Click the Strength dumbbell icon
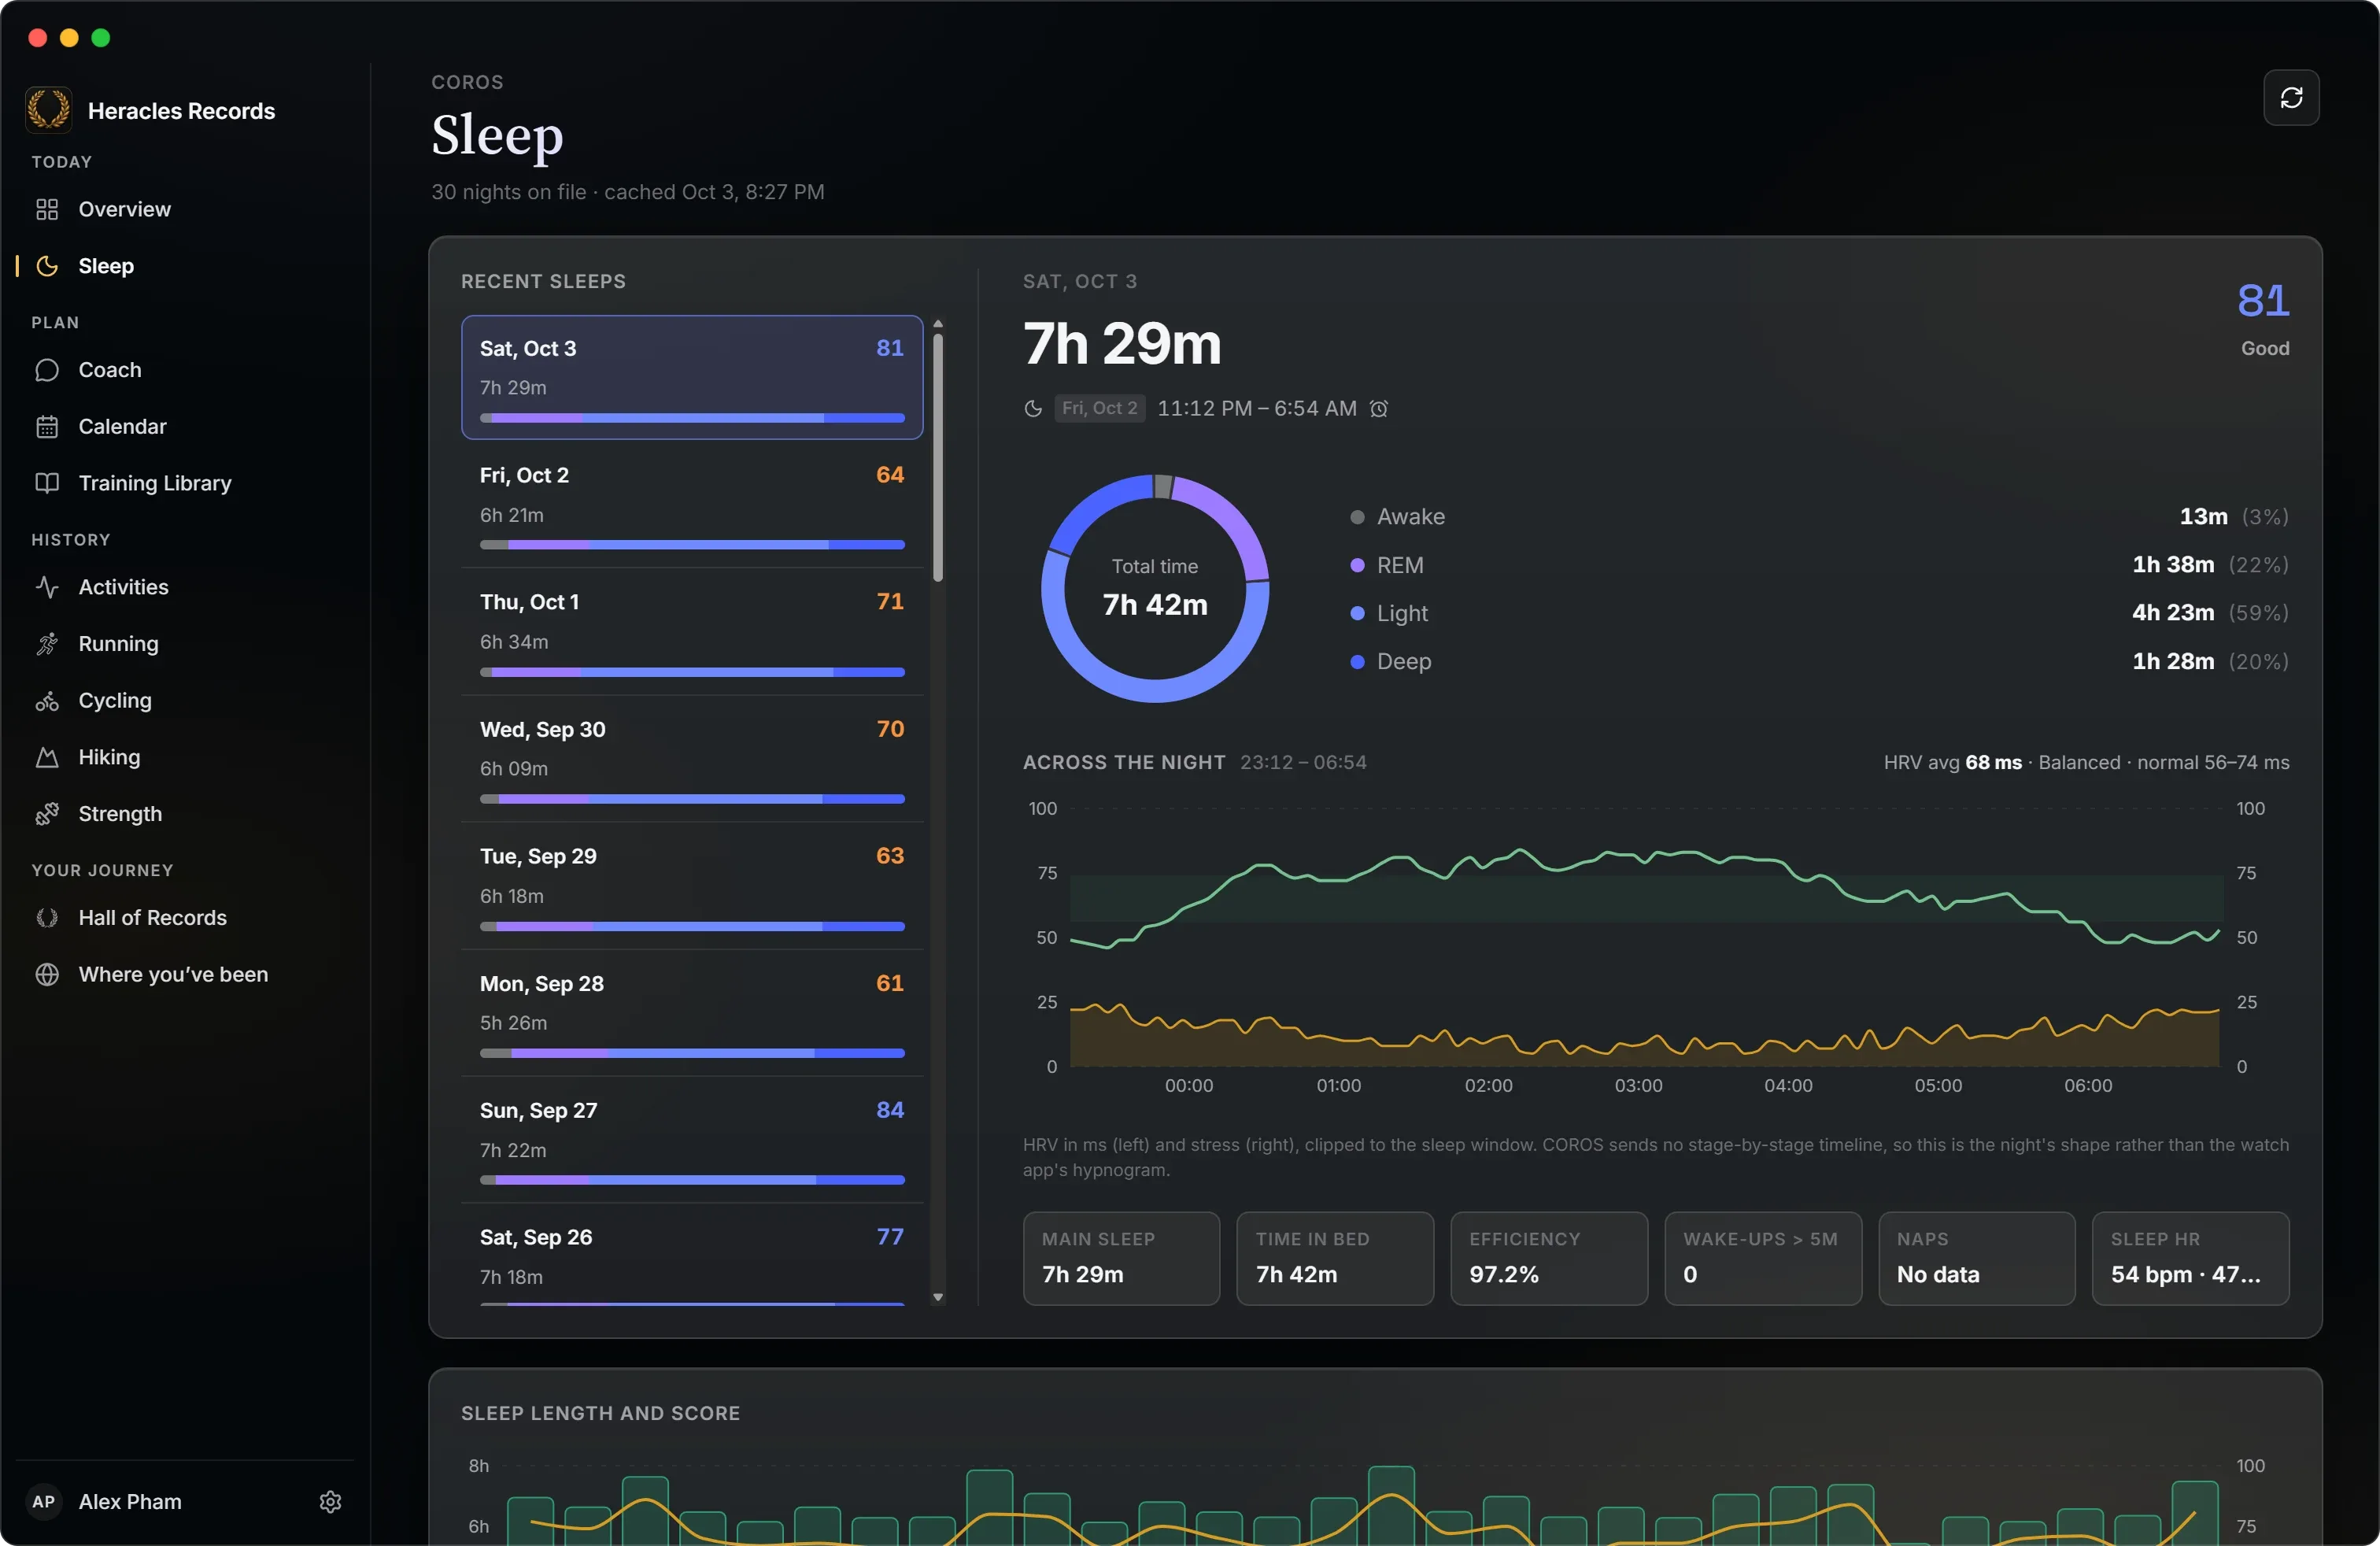This screenshot has width=2380, height=1546. pyautogui.click(x=47, y=814)
